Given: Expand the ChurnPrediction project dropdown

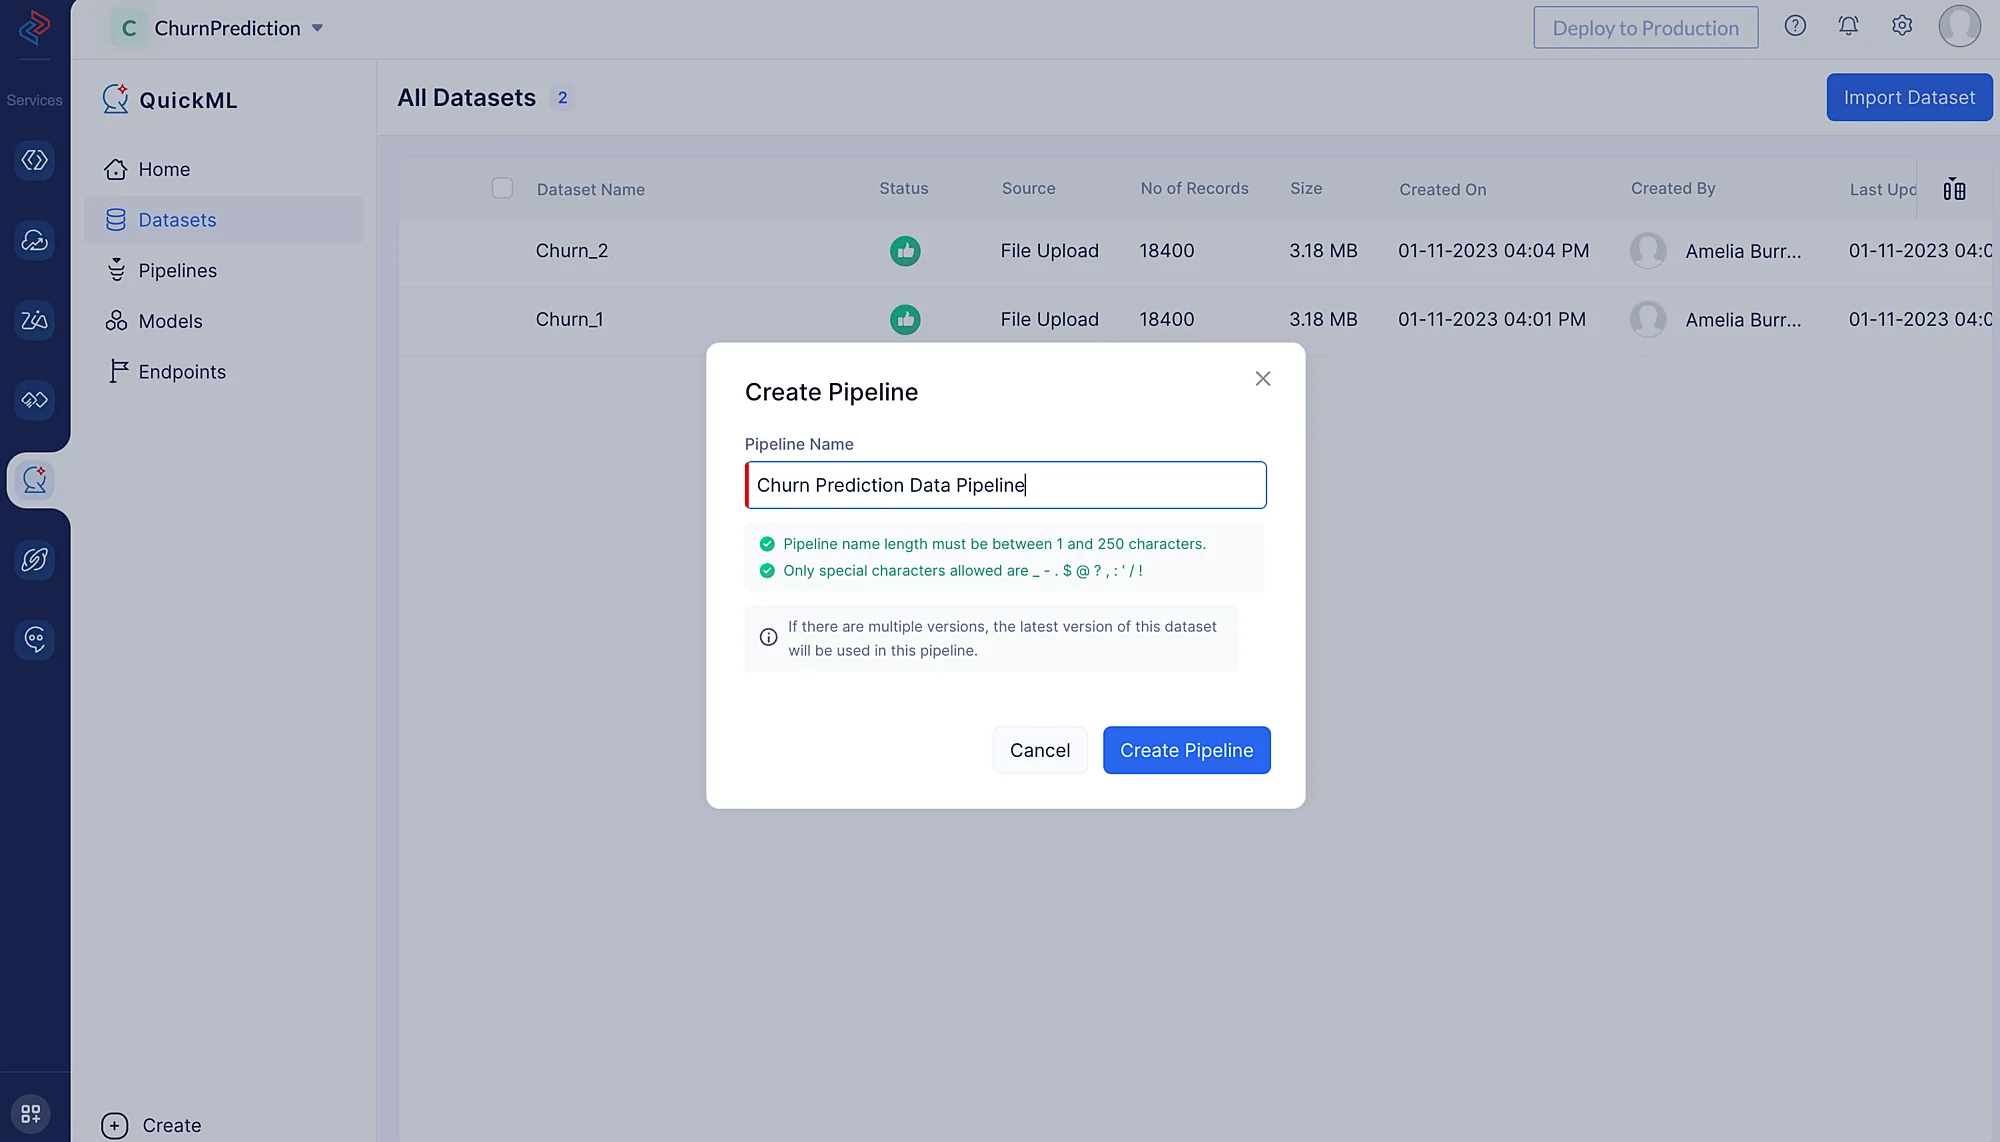Looking at the screenshot, I should coord(317,28).
